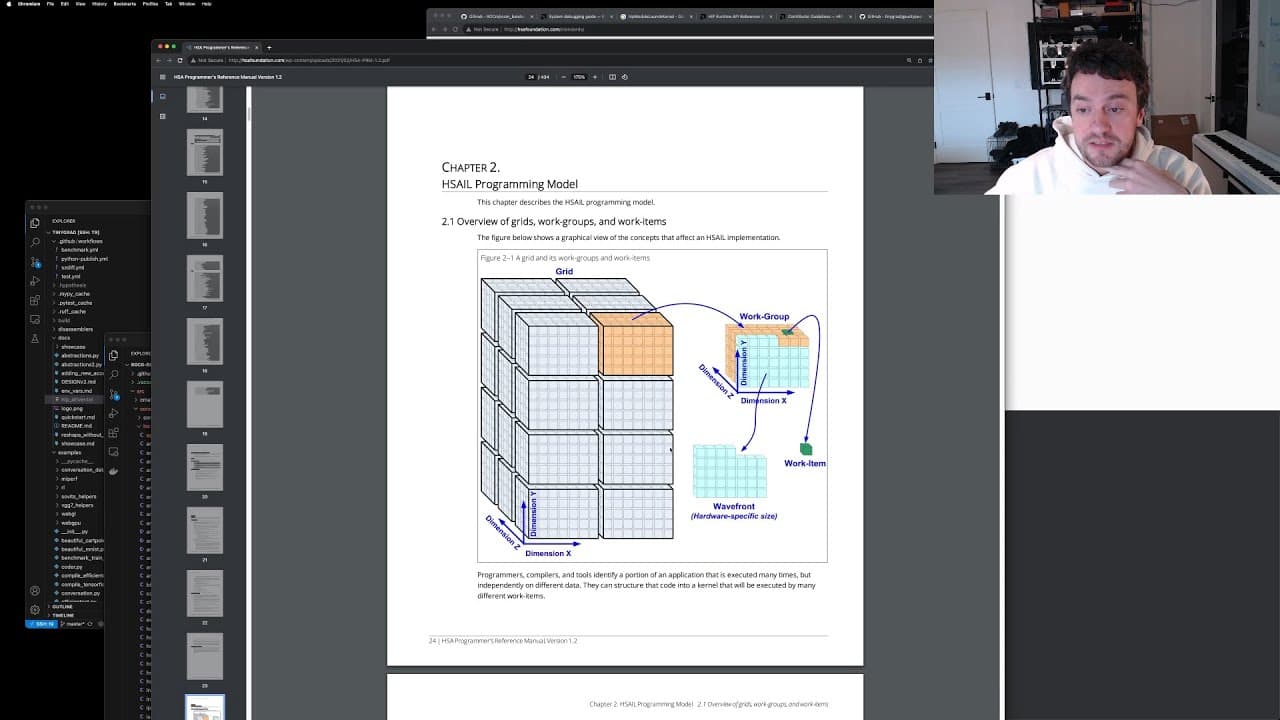The height and width of the screenshot is (720, 1280).
Task: Expand the OUTLINE section in VS Code
Action: pos(62,607)
